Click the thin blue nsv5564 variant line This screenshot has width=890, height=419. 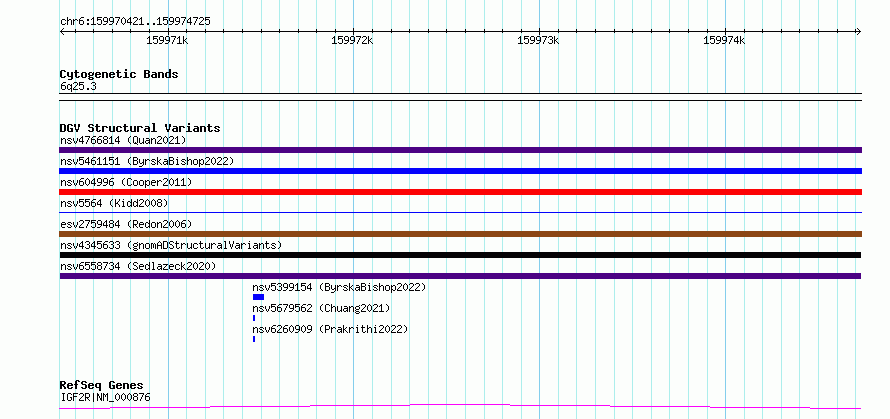460,213
